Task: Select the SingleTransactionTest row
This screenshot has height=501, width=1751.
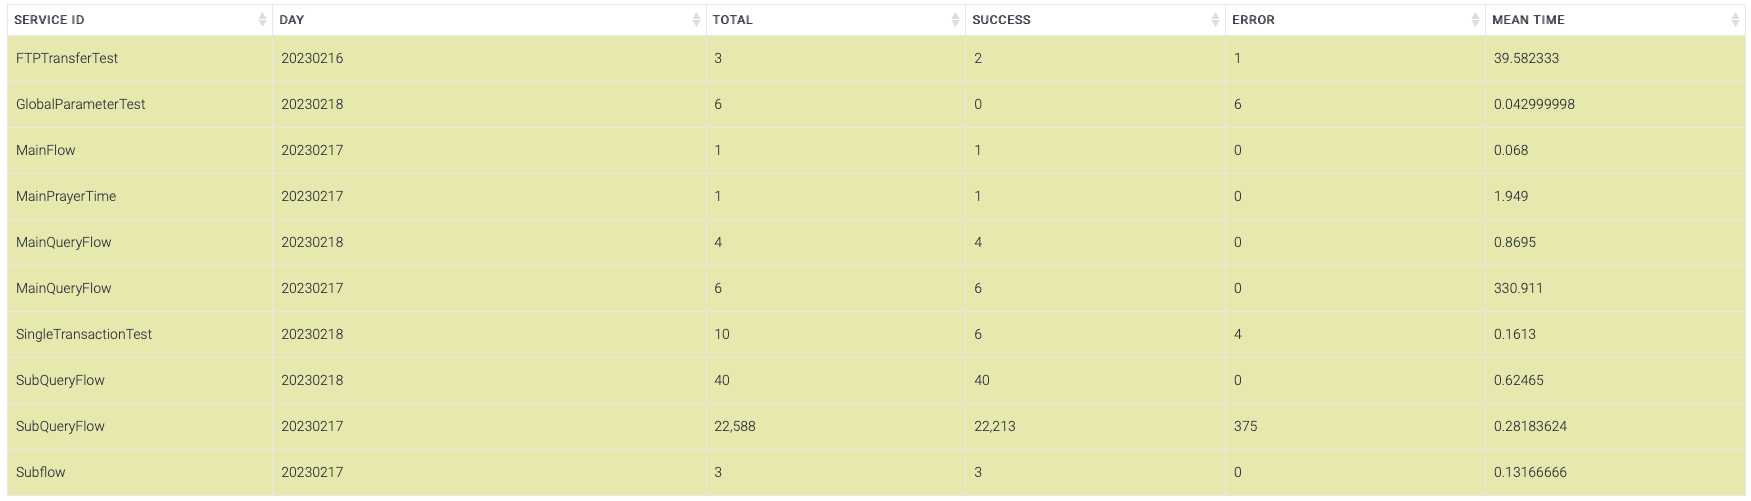Action: [x=84, y=334]
